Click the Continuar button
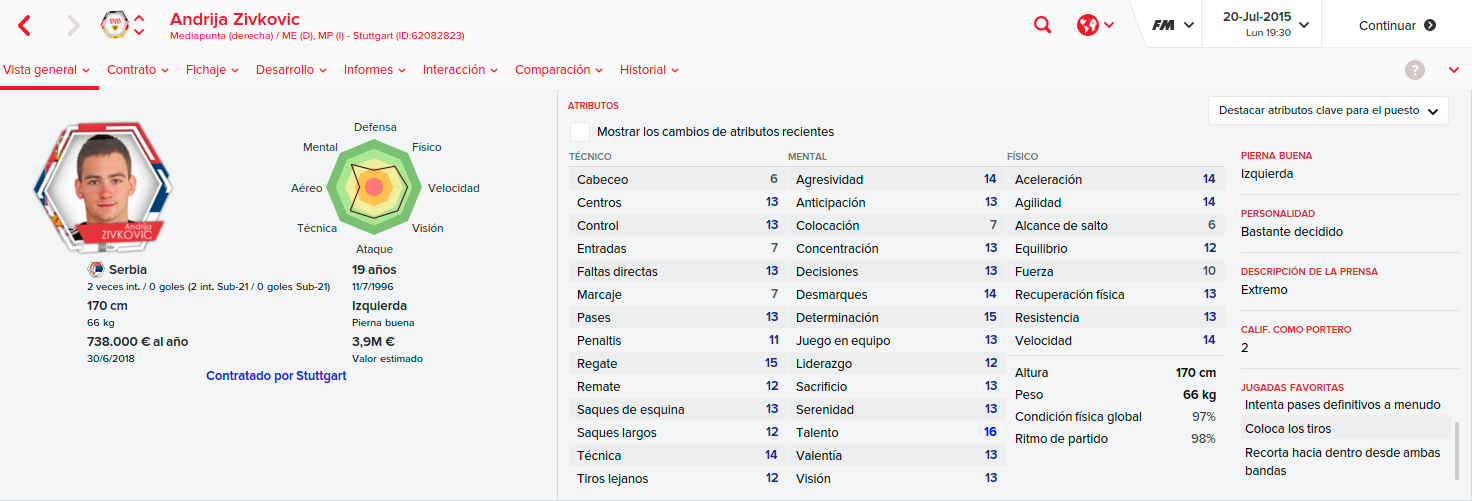Viewport: 1472px width, 501px height. coord(1397,26)
